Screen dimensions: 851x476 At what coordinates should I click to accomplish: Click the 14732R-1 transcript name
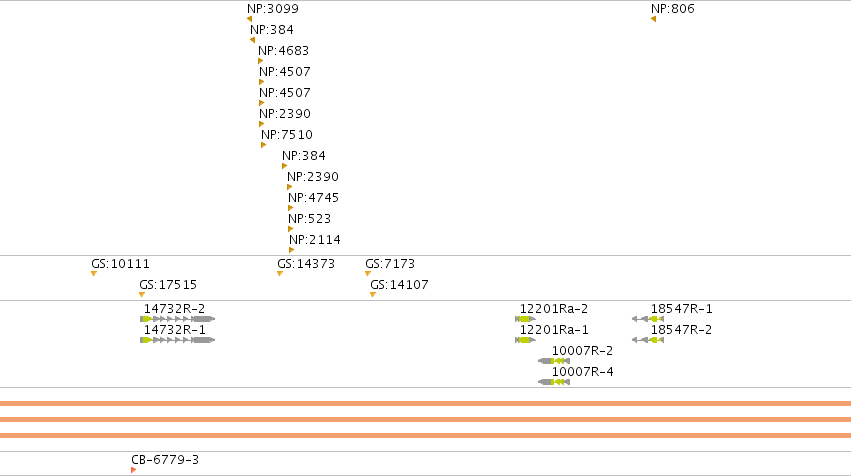pos(175,330)
